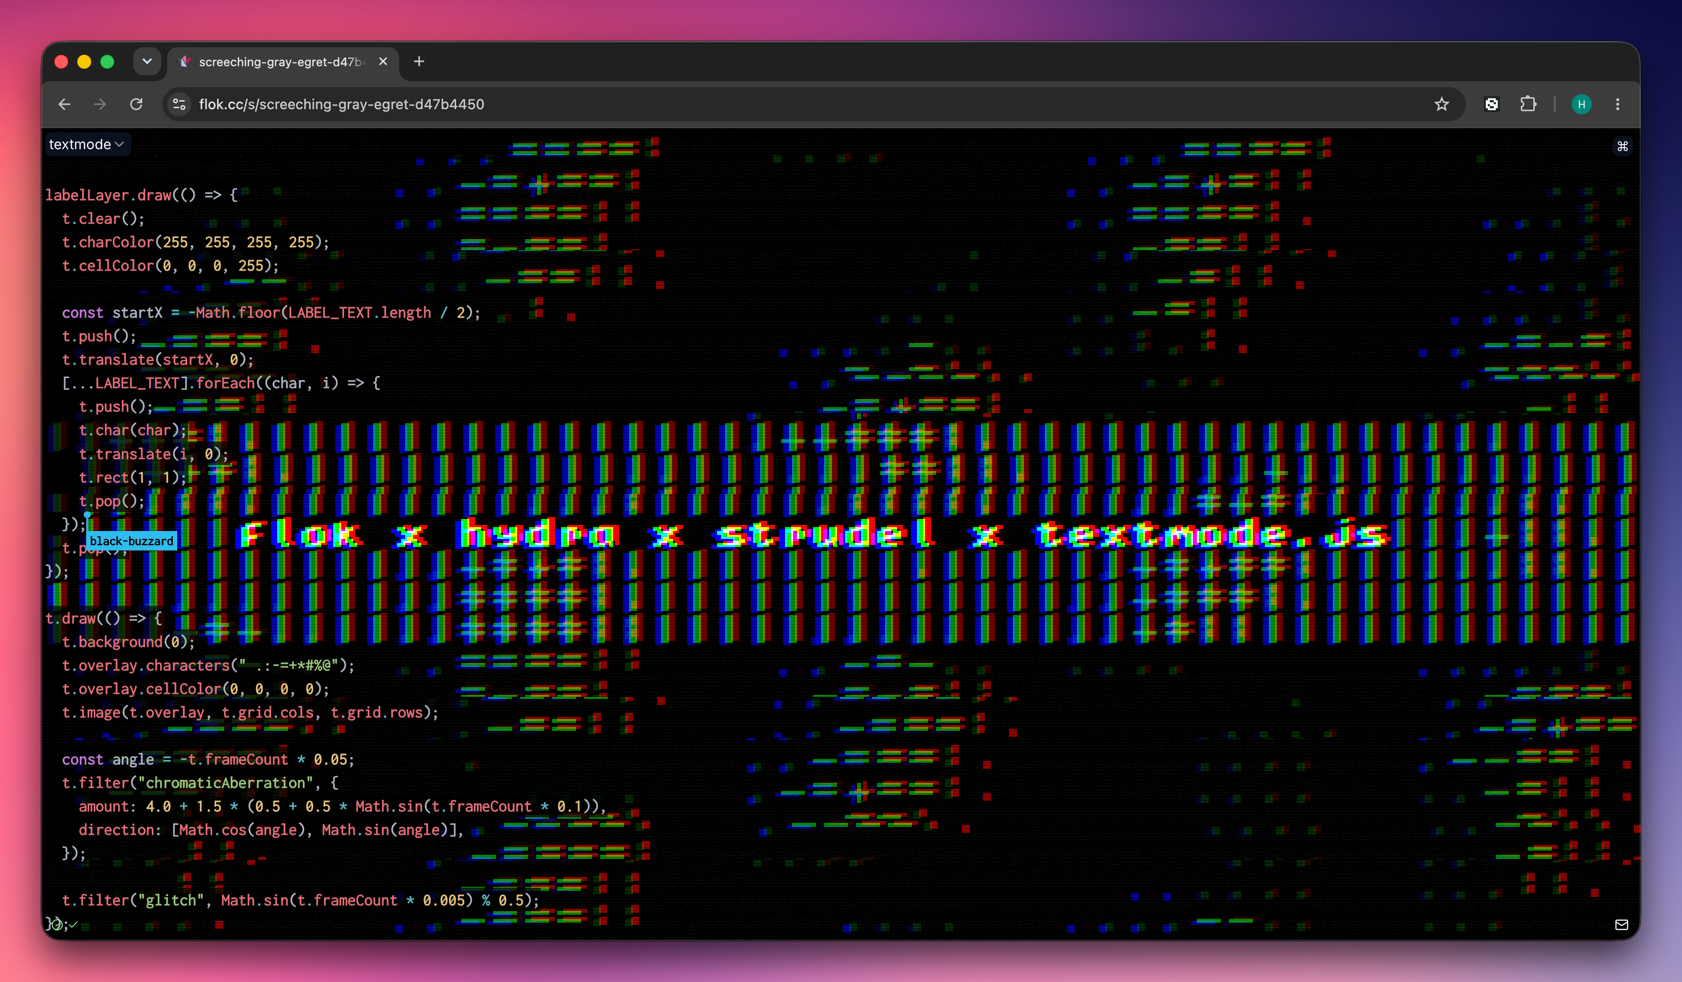Viewport: 1682px width, 982px height.
Task: Click the t.overlay.cellColor(0, 0, 0, 0) line
Action: coord(195,689)
